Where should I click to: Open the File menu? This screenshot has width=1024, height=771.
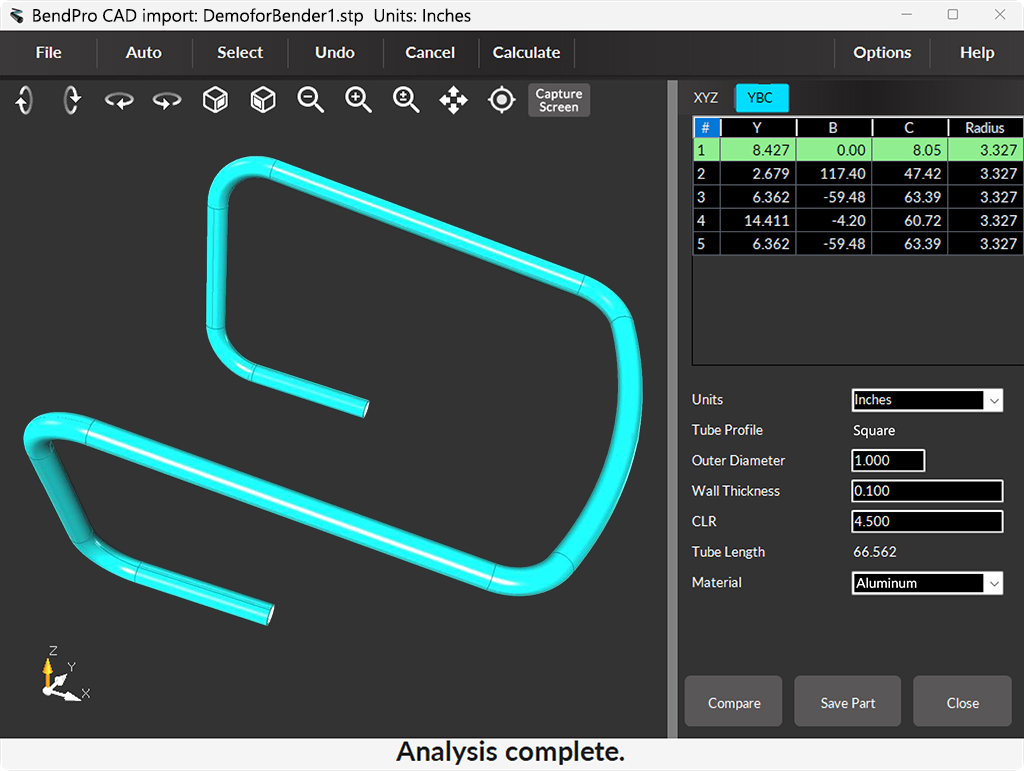[48, 52]
